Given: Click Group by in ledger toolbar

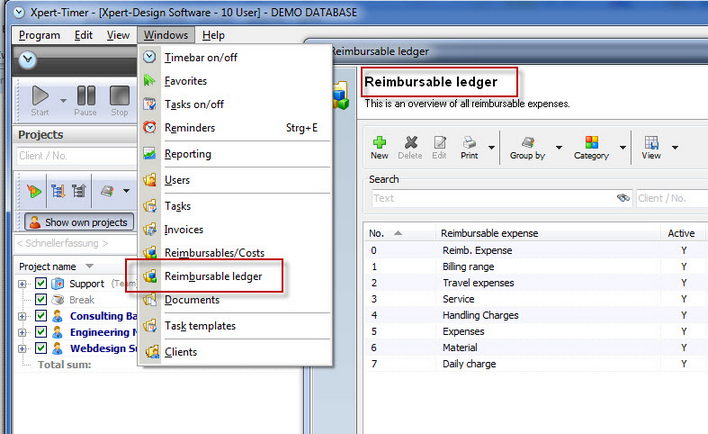Looking at the screenshot, I should [x=527, y=148].
